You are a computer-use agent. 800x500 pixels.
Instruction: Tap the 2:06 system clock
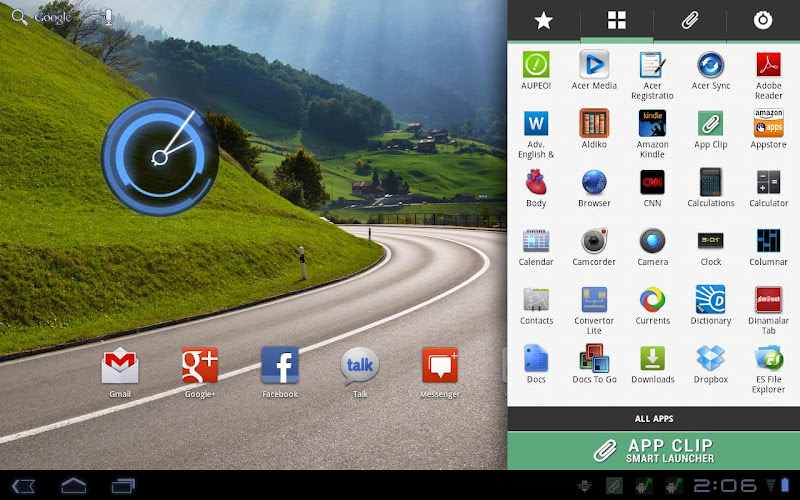pos(725,485)
